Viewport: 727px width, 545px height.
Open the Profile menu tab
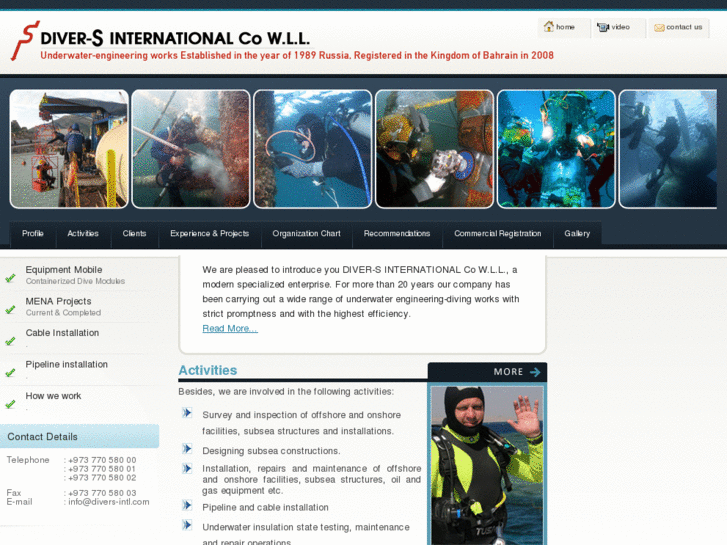[x=33, y=234]
